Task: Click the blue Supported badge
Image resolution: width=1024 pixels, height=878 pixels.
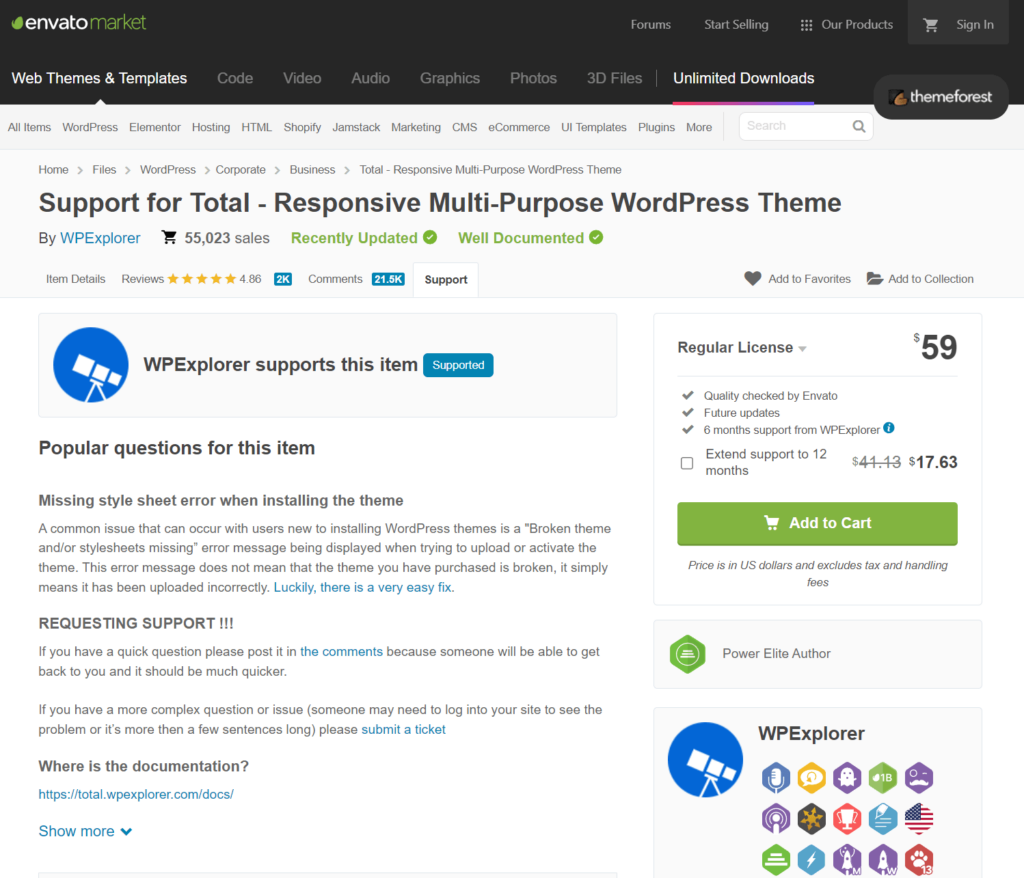Action: tap(458, 365)
